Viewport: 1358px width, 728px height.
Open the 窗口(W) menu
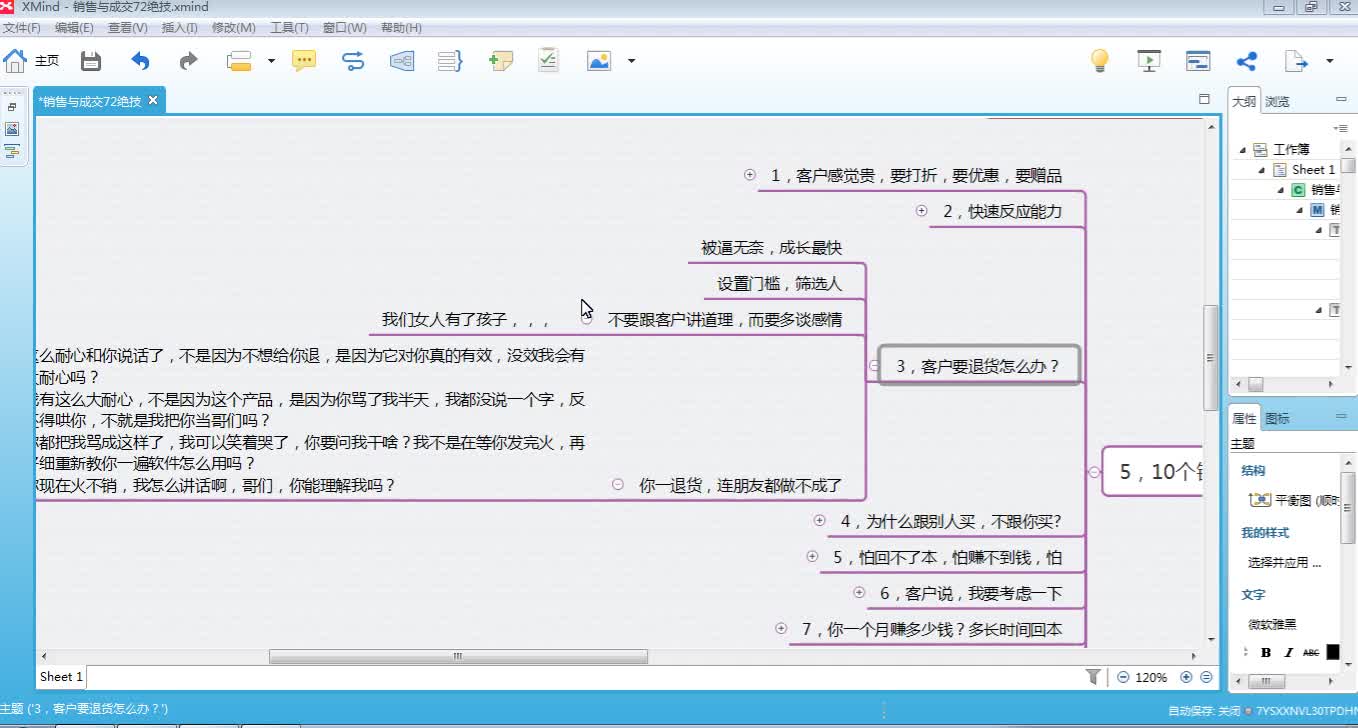click(x=344, y=28)
